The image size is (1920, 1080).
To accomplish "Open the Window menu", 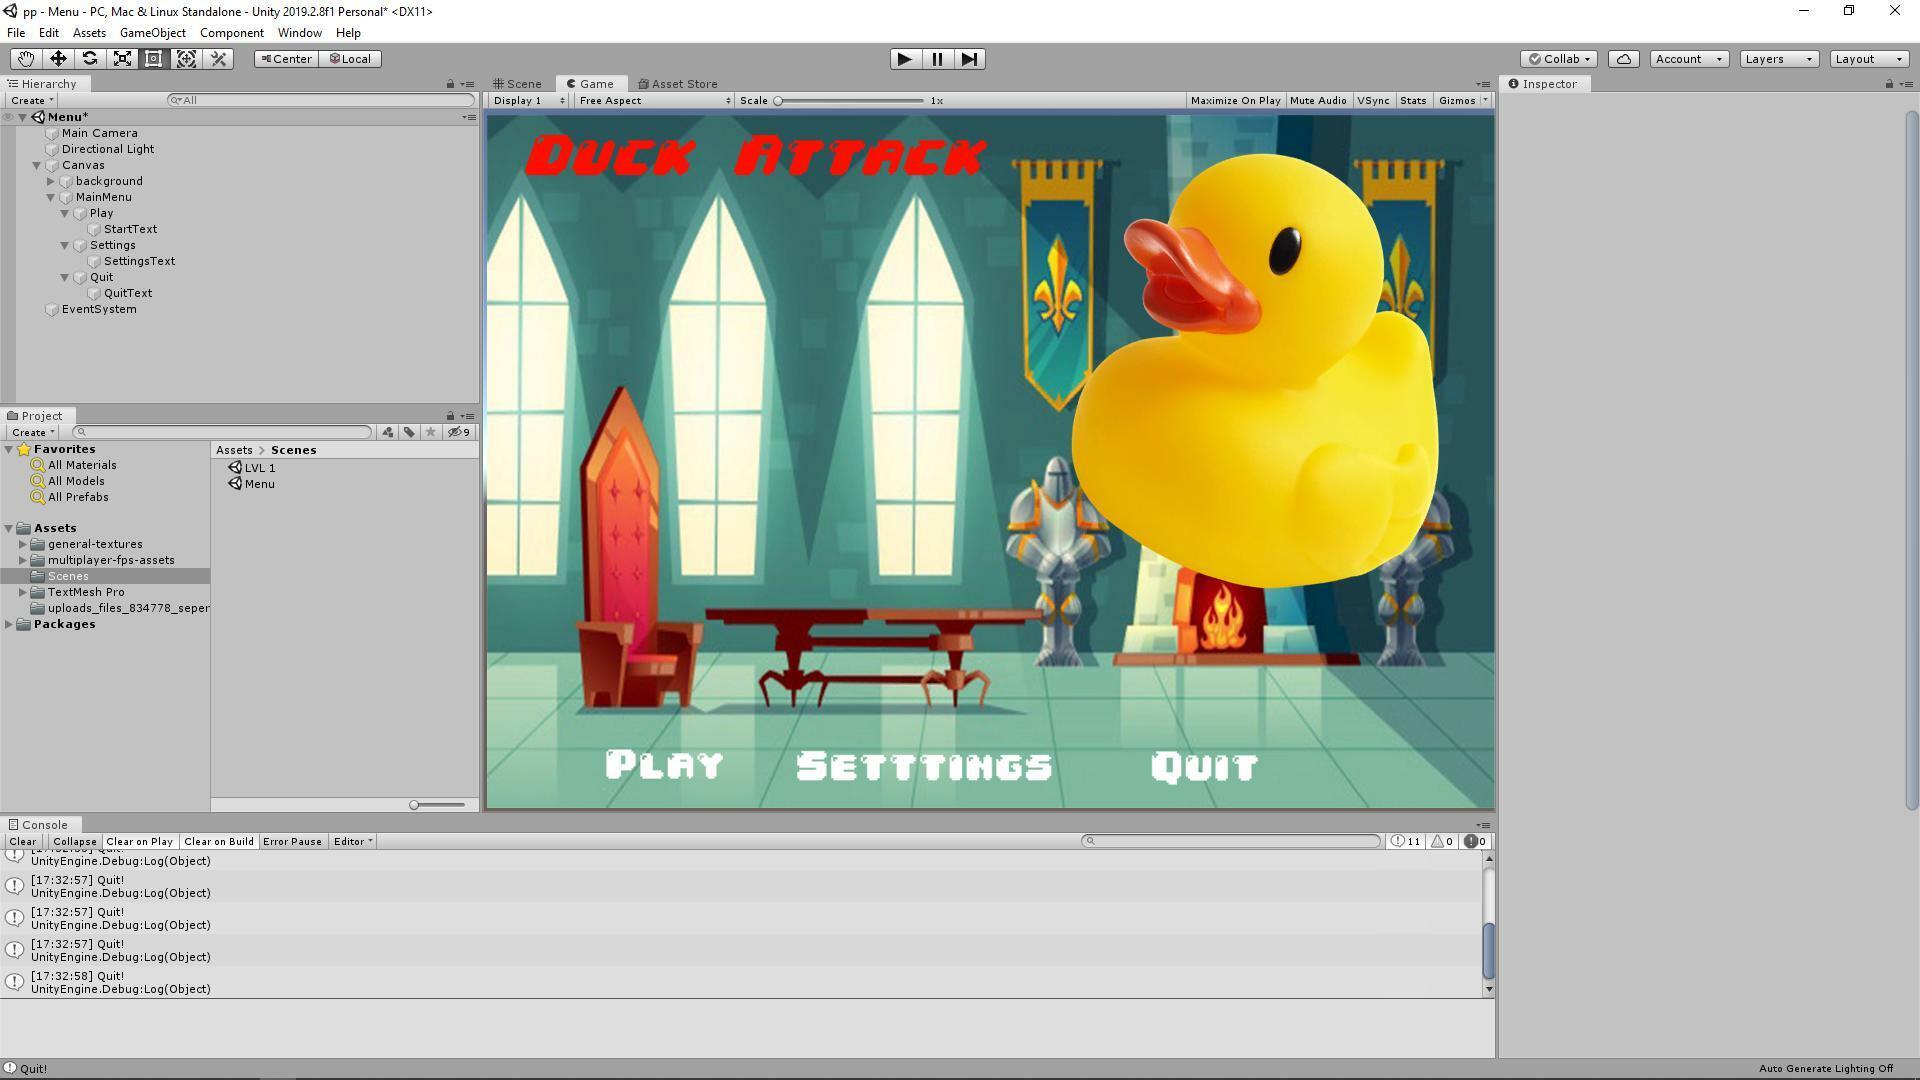I will coord(299,33).
